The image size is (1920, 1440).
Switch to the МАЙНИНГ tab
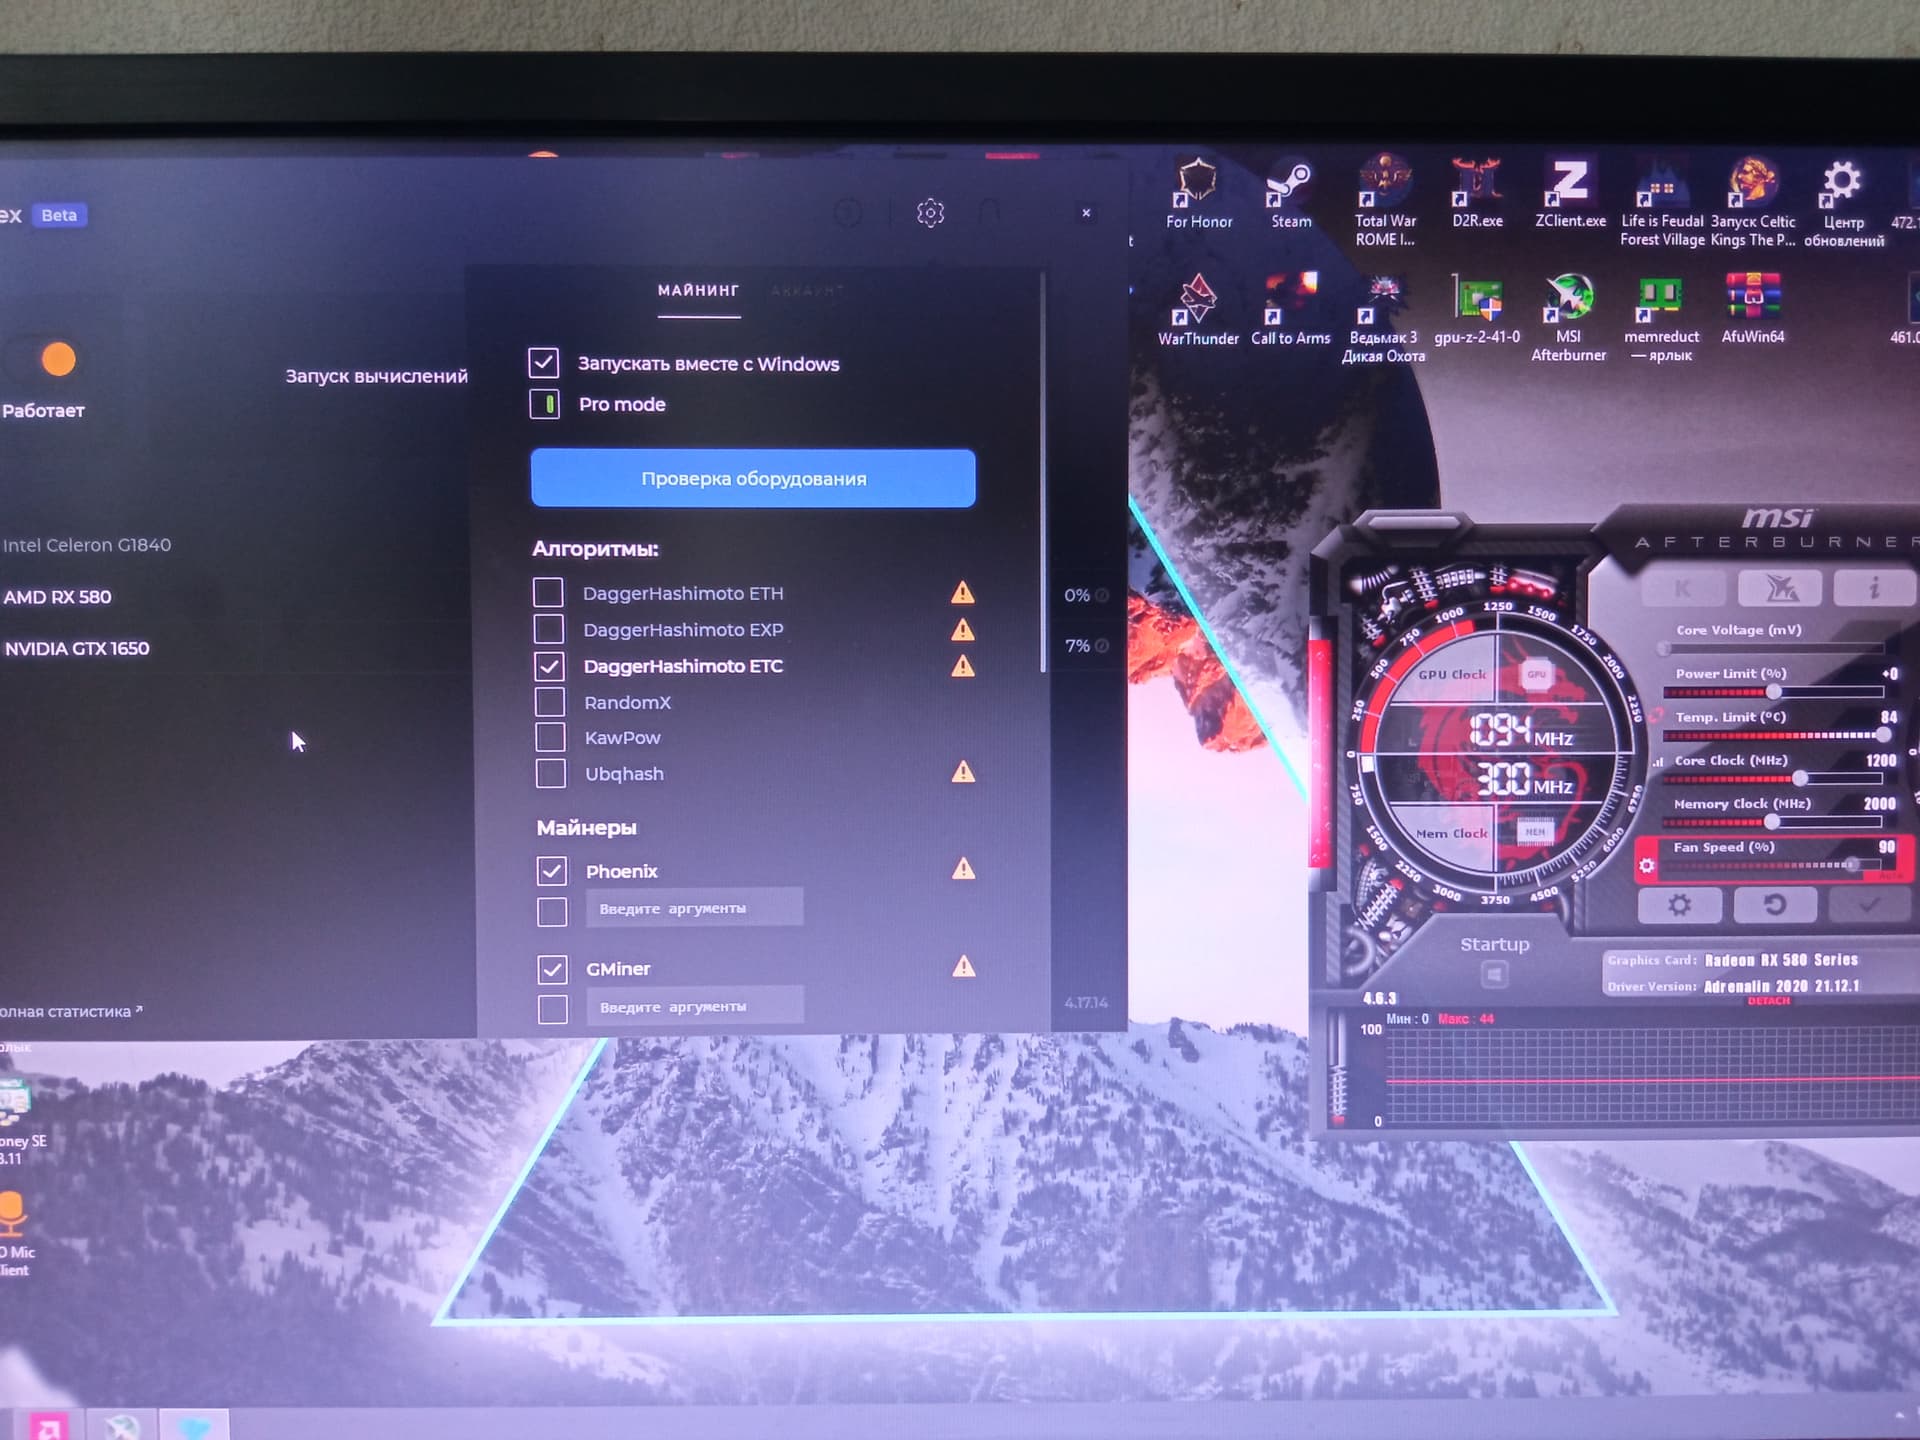coord(698,291)
